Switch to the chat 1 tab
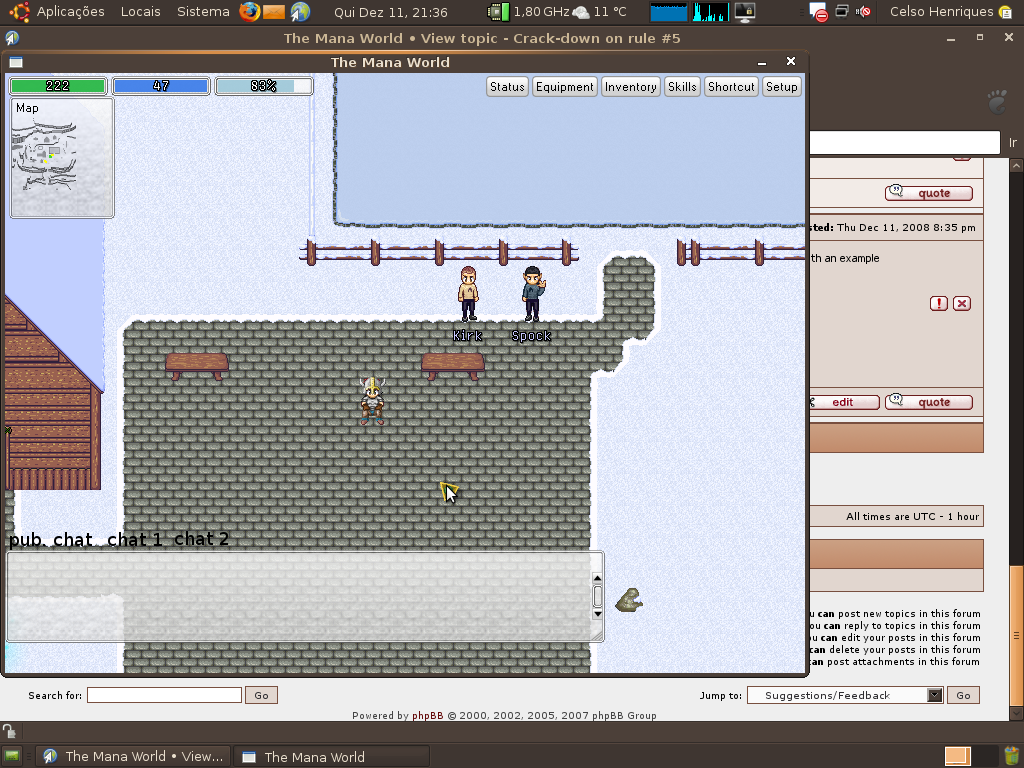The width and height of the screenshot is (1024, 768). pos(135,539)
